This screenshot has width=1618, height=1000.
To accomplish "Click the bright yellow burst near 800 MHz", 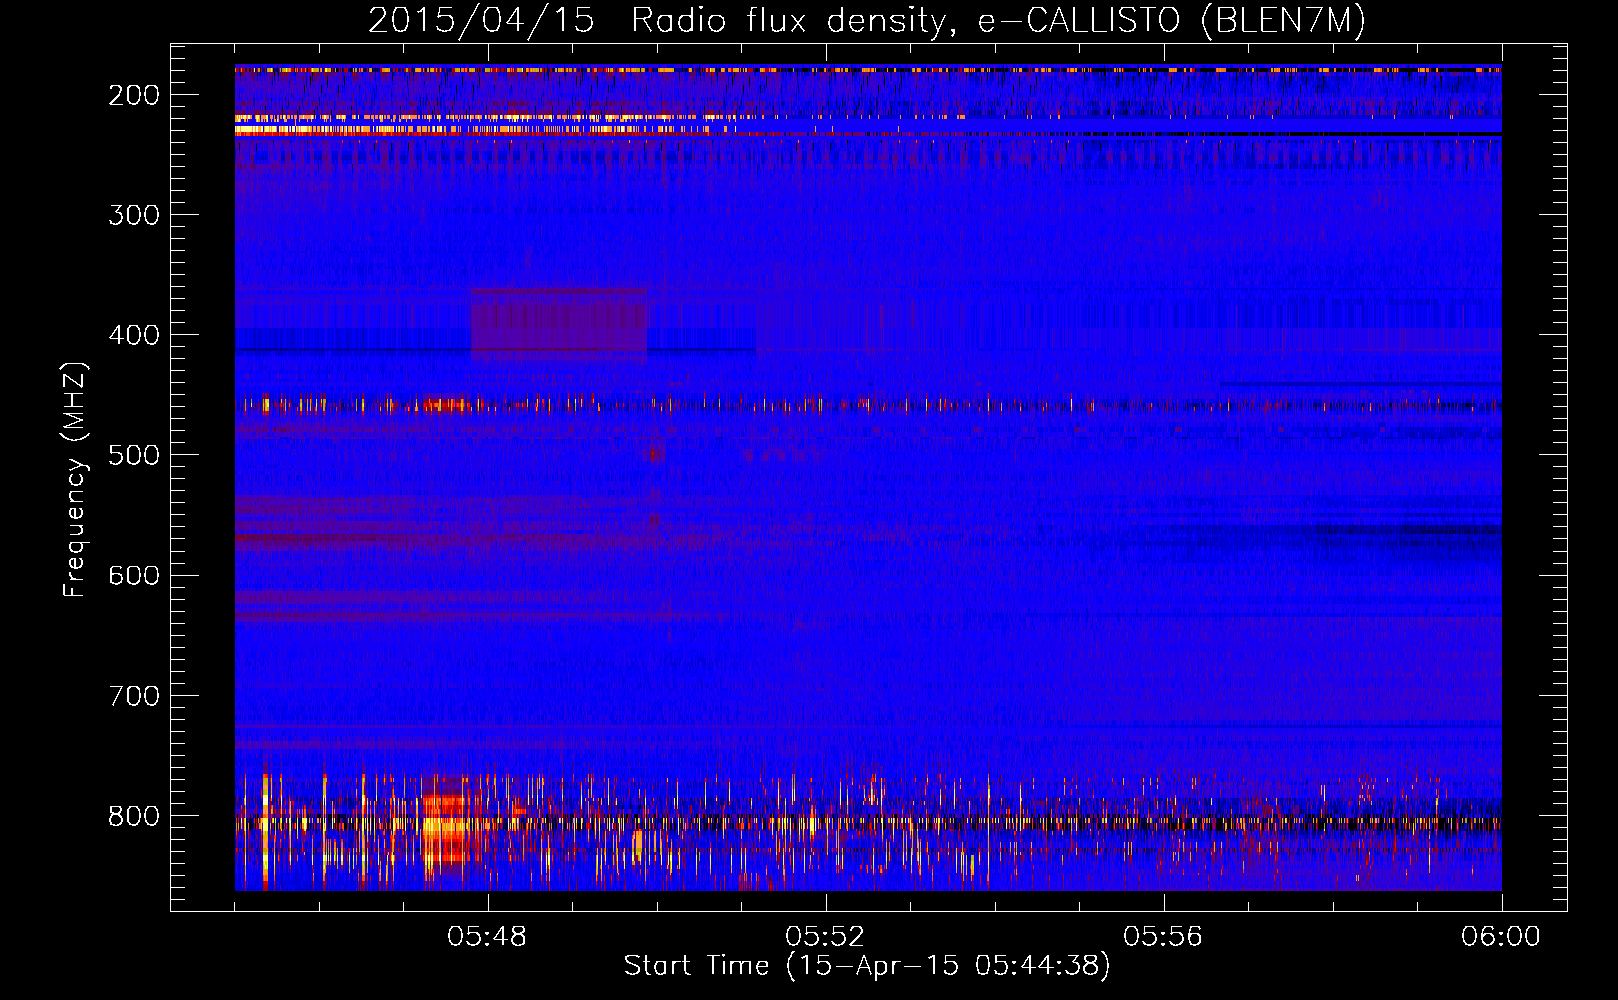I will click(x=444, y=828).
